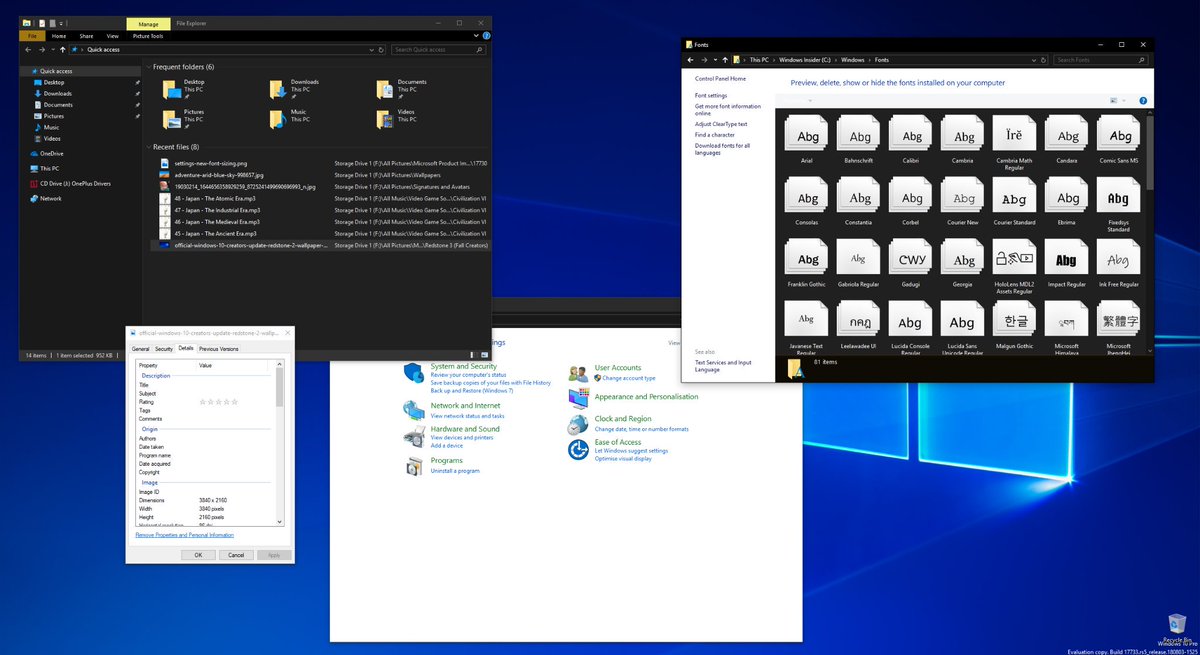This screenshot has height=655, width=1200.
Task: Switch to the View ribbon tab
Action: click(112, 36)
